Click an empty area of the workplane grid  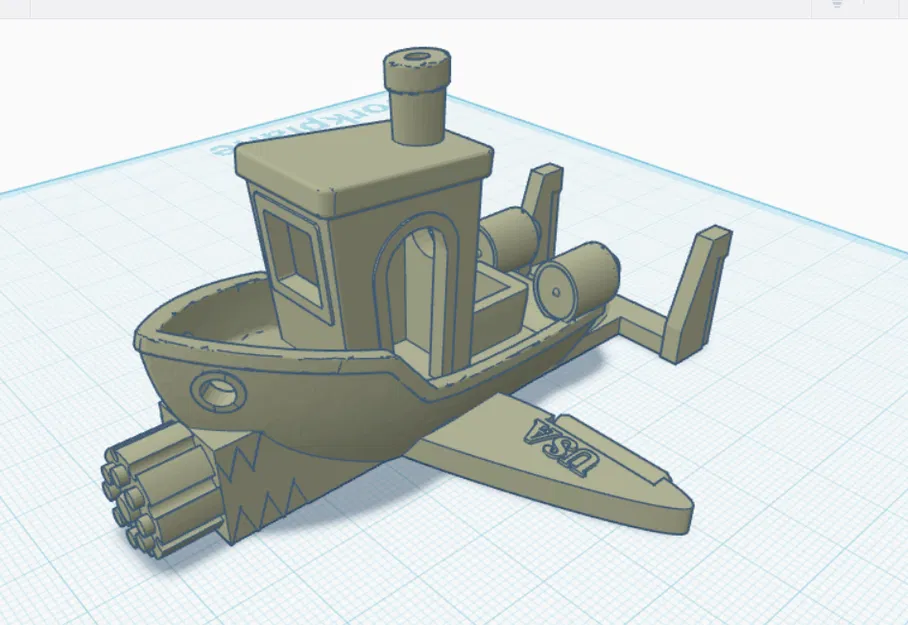point(800,500)
